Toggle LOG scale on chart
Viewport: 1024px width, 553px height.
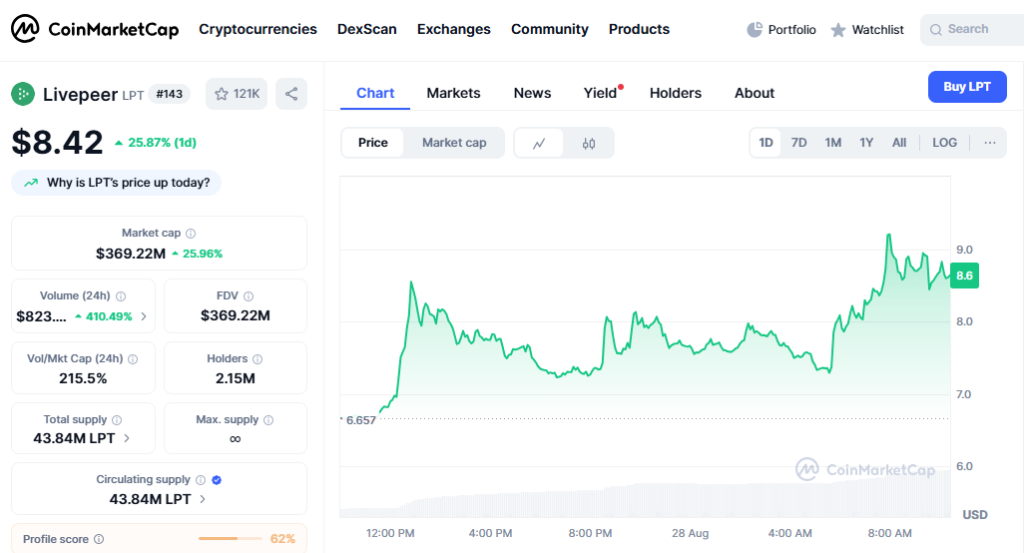pyautogui.click(x=944, y=143)
